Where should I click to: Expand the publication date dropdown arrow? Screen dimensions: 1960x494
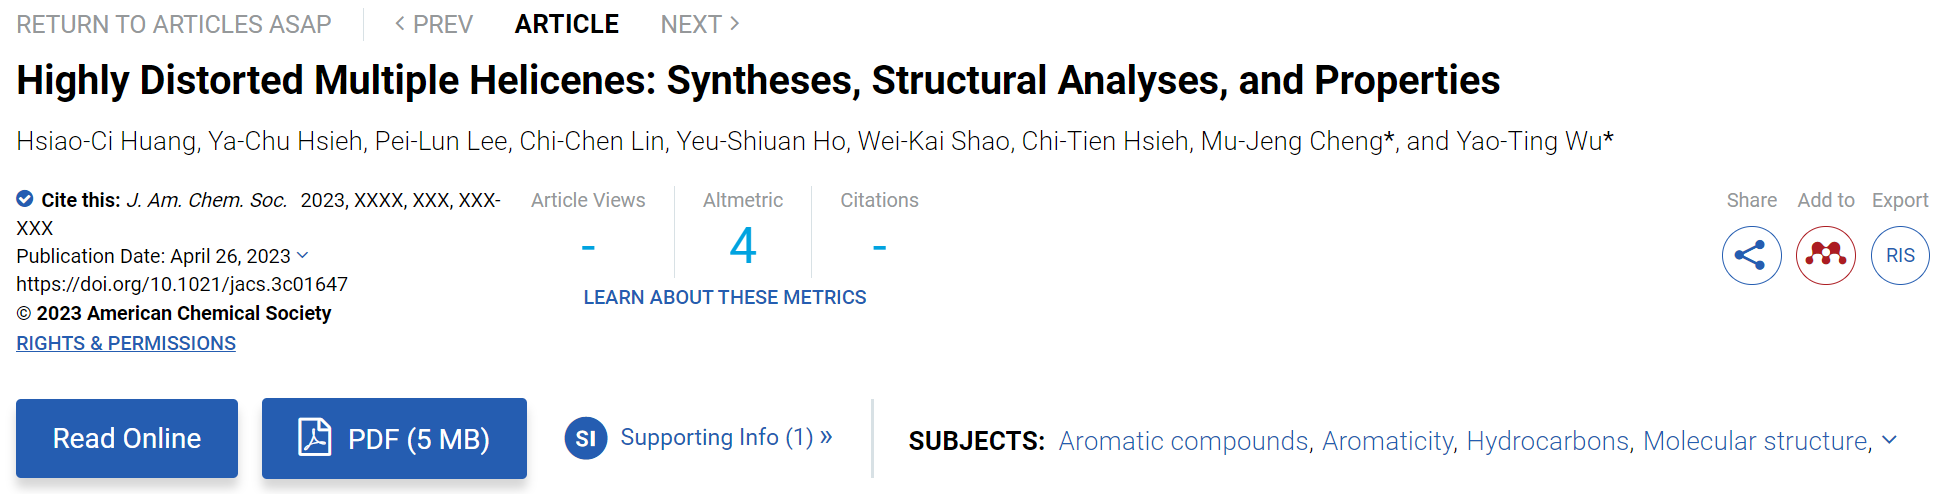(x=303, y=256)
